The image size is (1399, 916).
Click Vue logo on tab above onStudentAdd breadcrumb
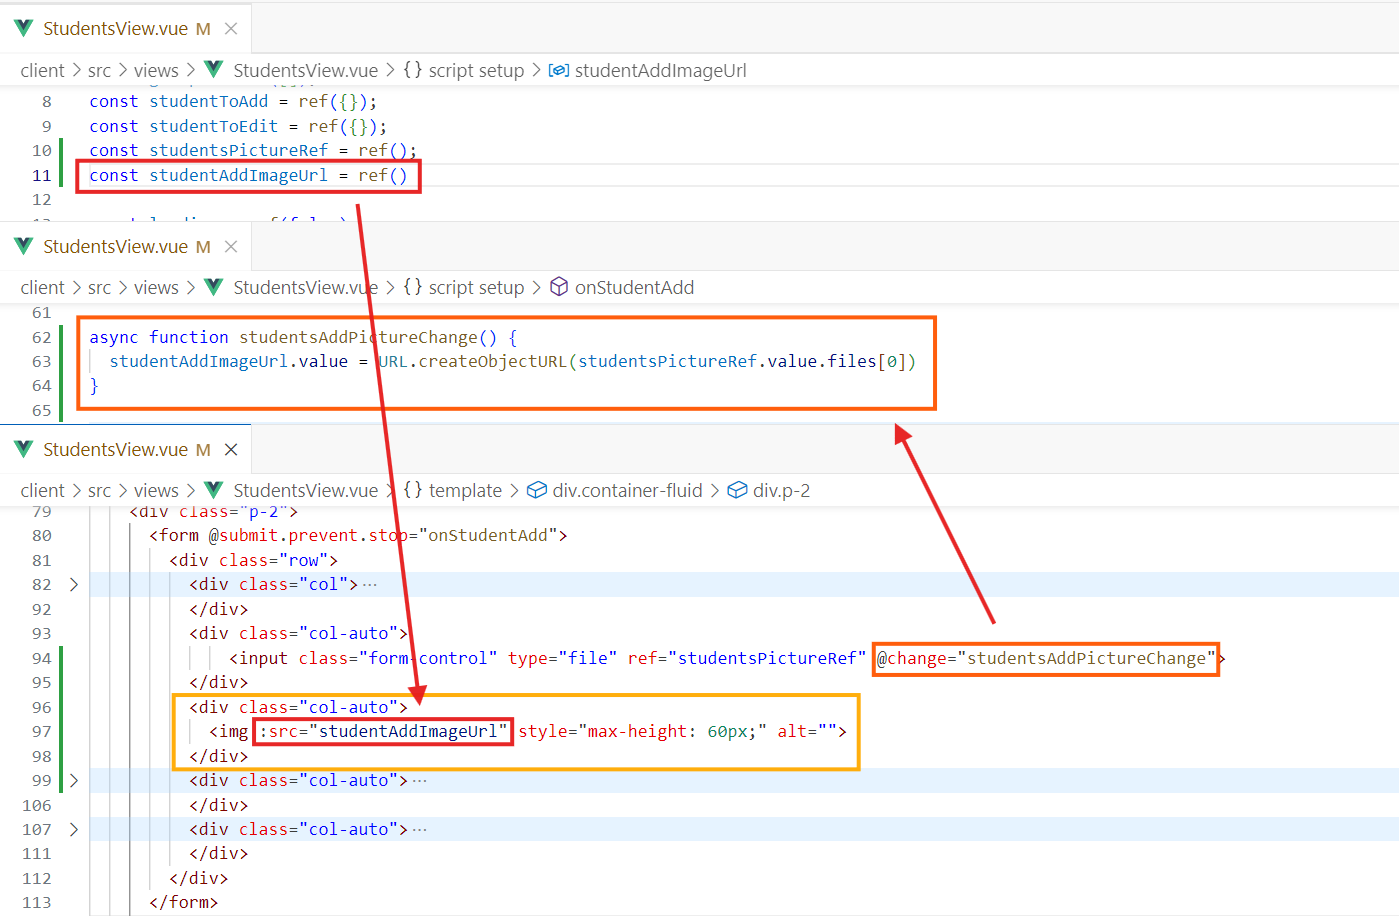pos(24,246)
